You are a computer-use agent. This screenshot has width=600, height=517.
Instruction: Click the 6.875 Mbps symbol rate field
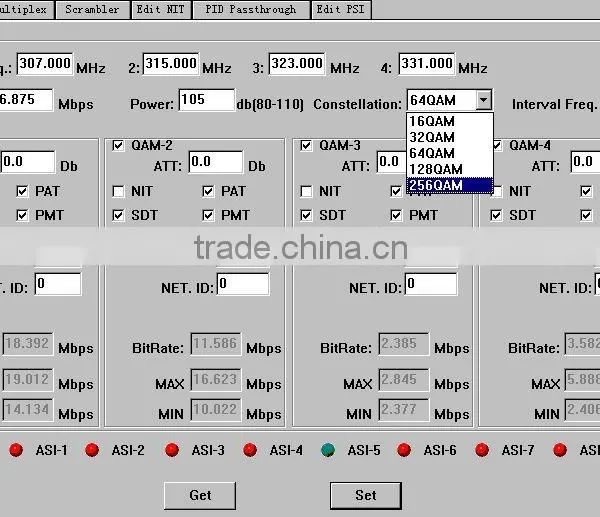[25, 100]
